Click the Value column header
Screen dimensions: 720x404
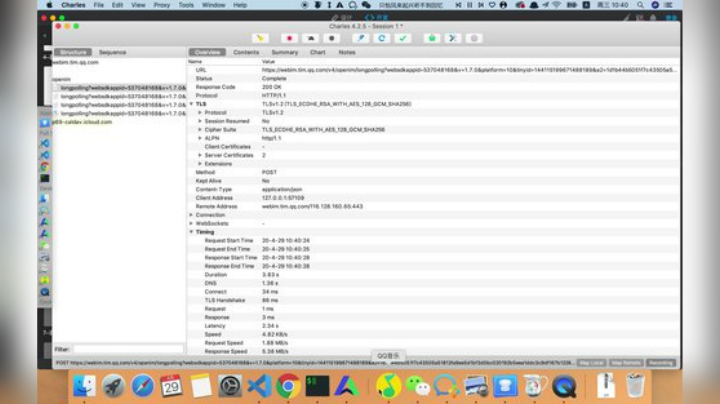[268, 62]
